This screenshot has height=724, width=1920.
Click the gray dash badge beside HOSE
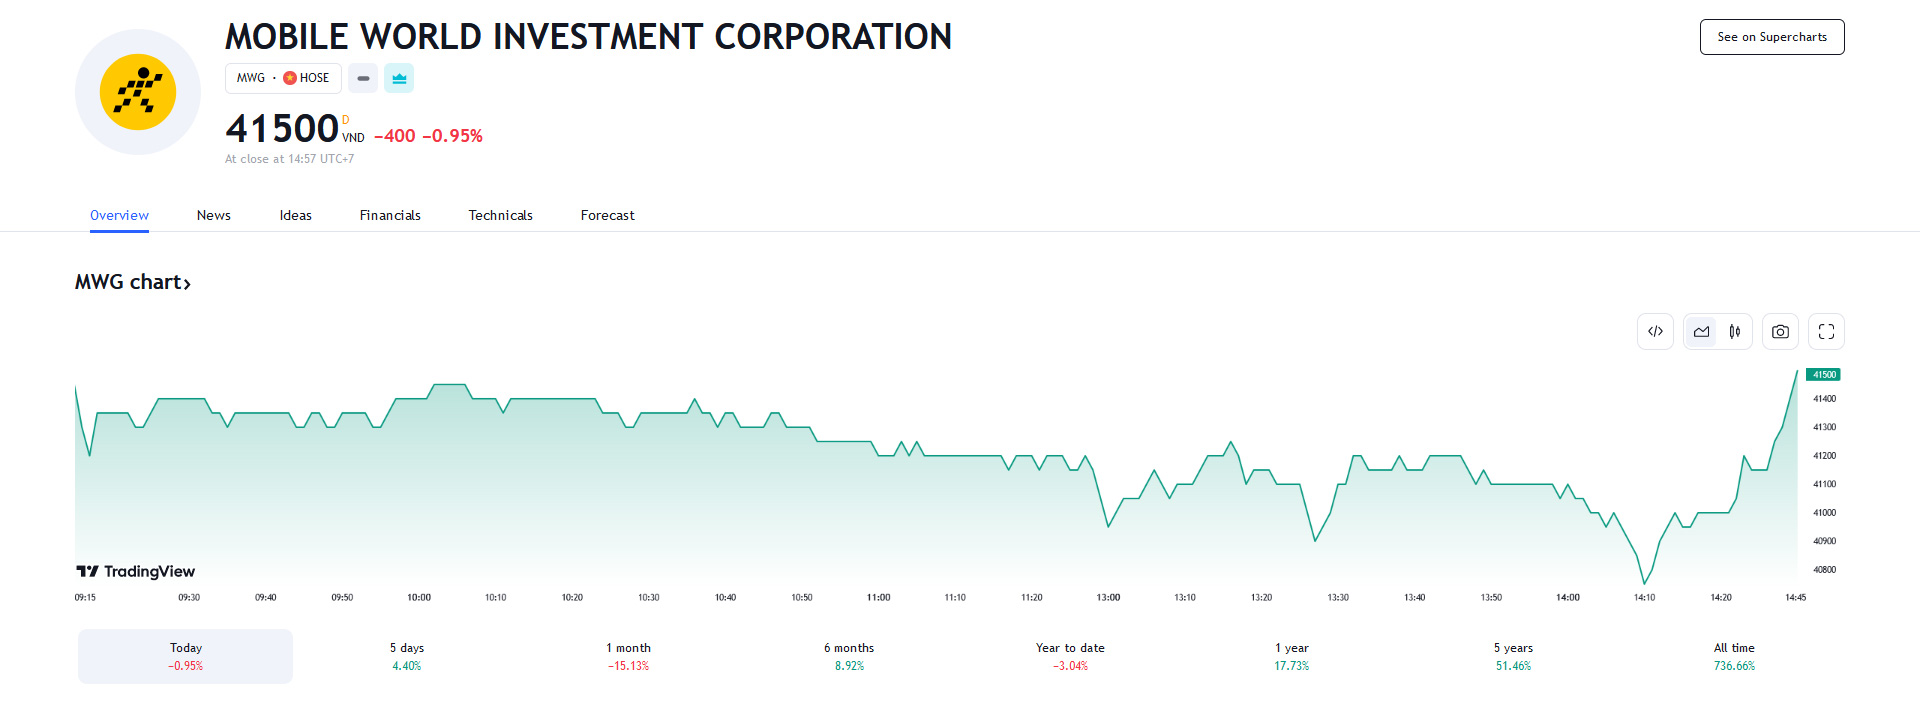pyautogui.click(x=363, y=78)
